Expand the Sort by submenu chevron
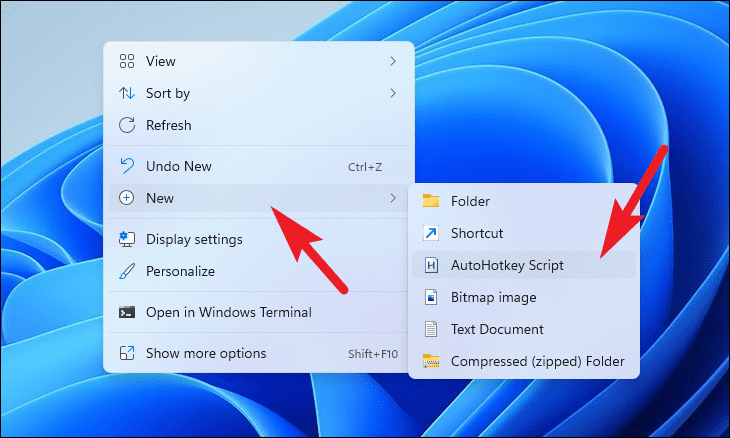 point(393,93)
